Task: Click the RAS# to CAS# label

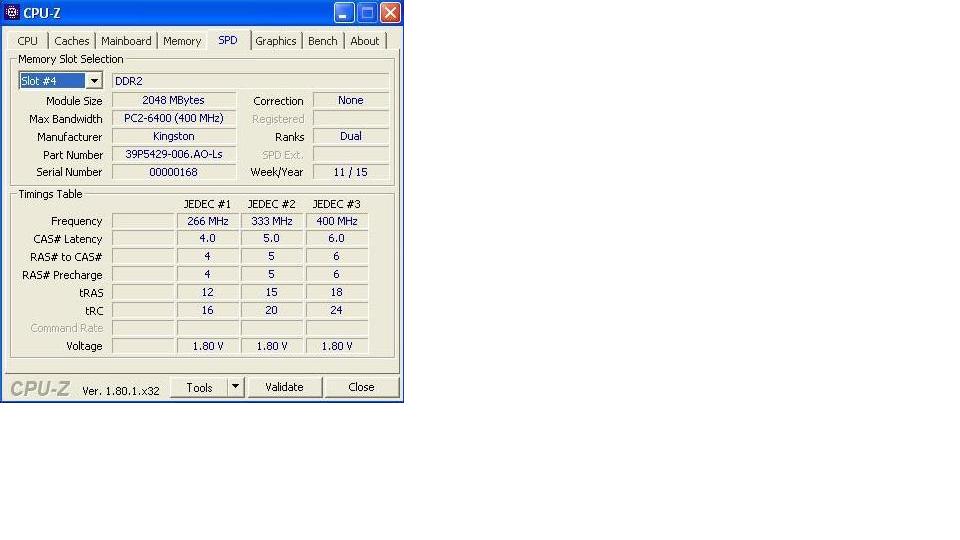Action: (x=66, y=257)
